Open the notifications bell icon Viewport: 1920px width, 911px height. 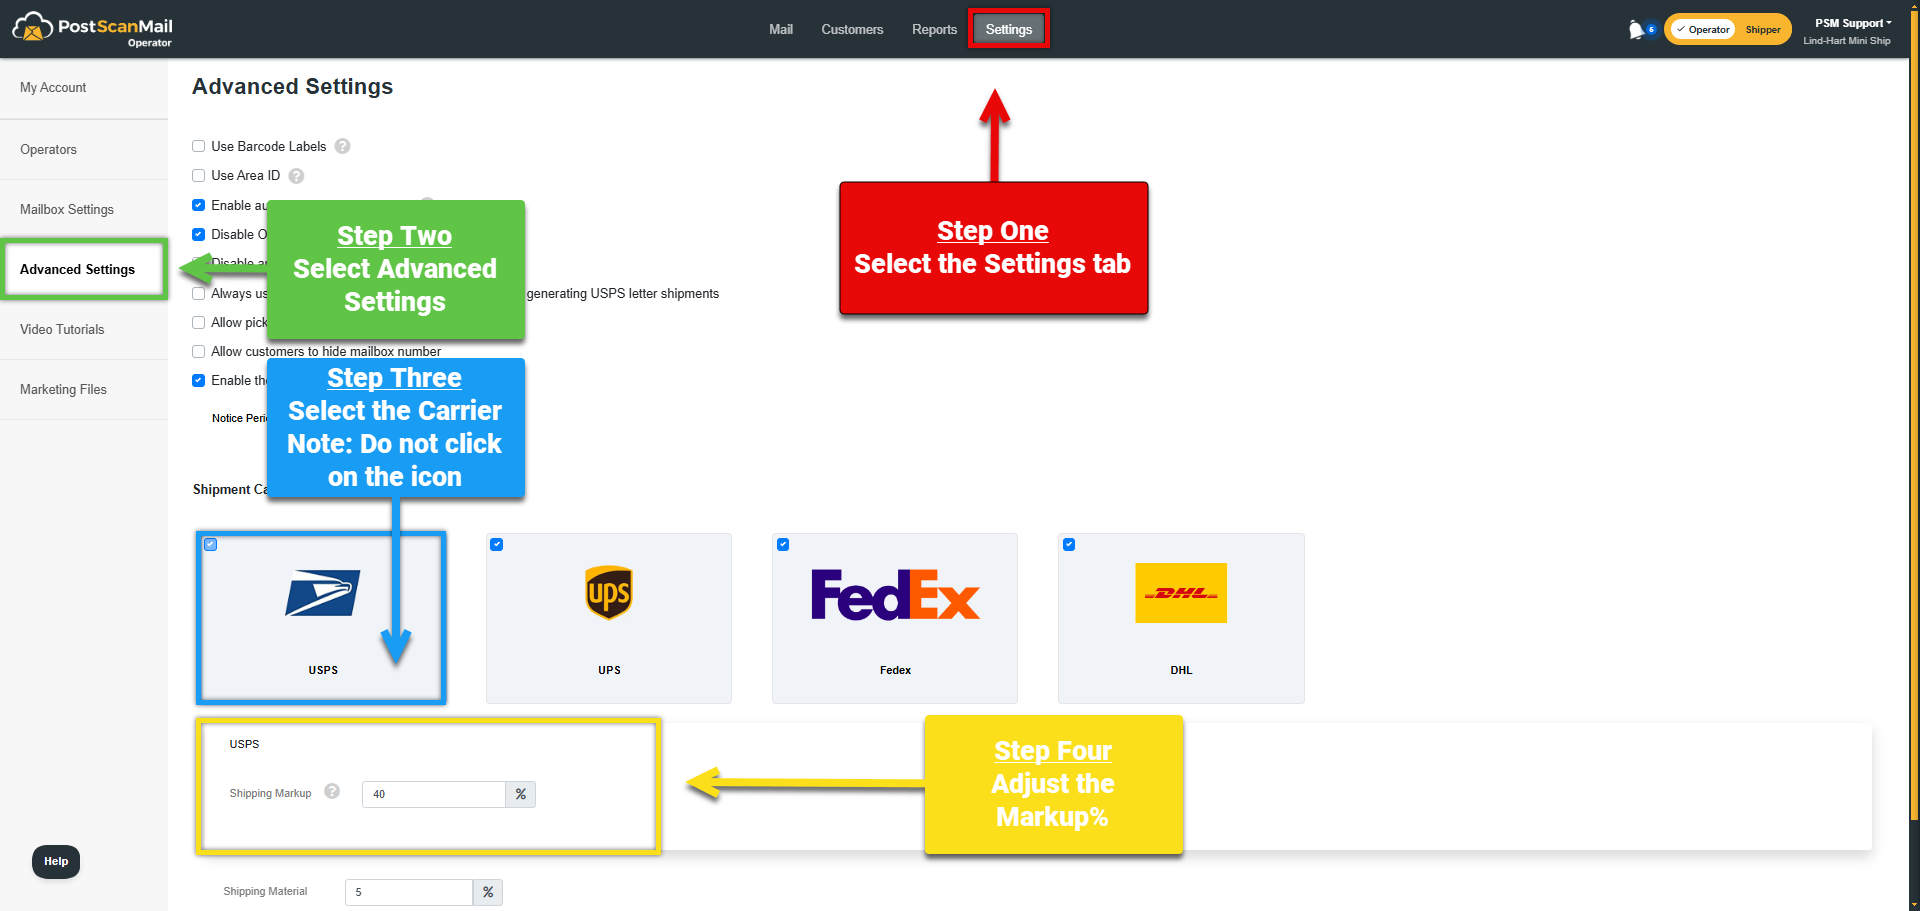point(1637,29)
